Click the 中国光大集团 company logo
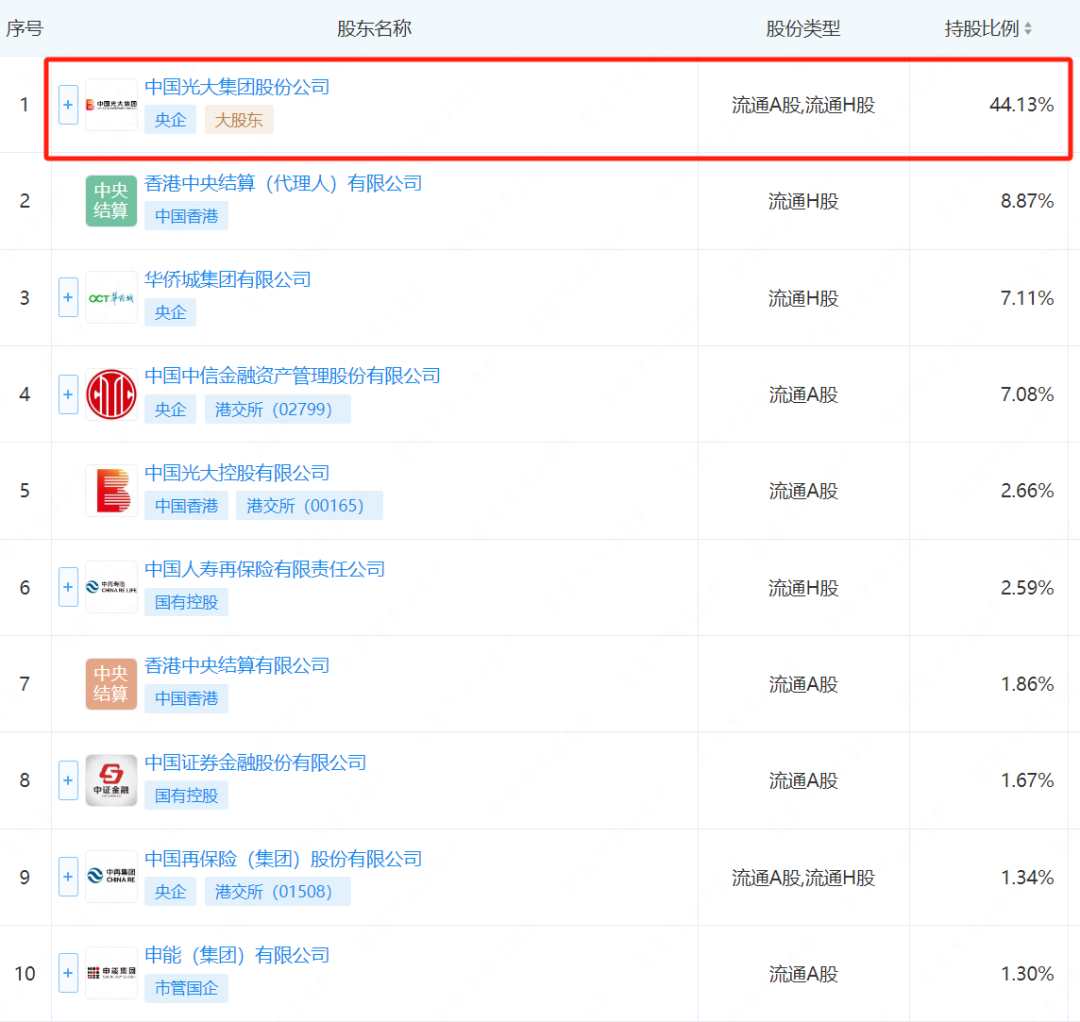 (111, 105)
